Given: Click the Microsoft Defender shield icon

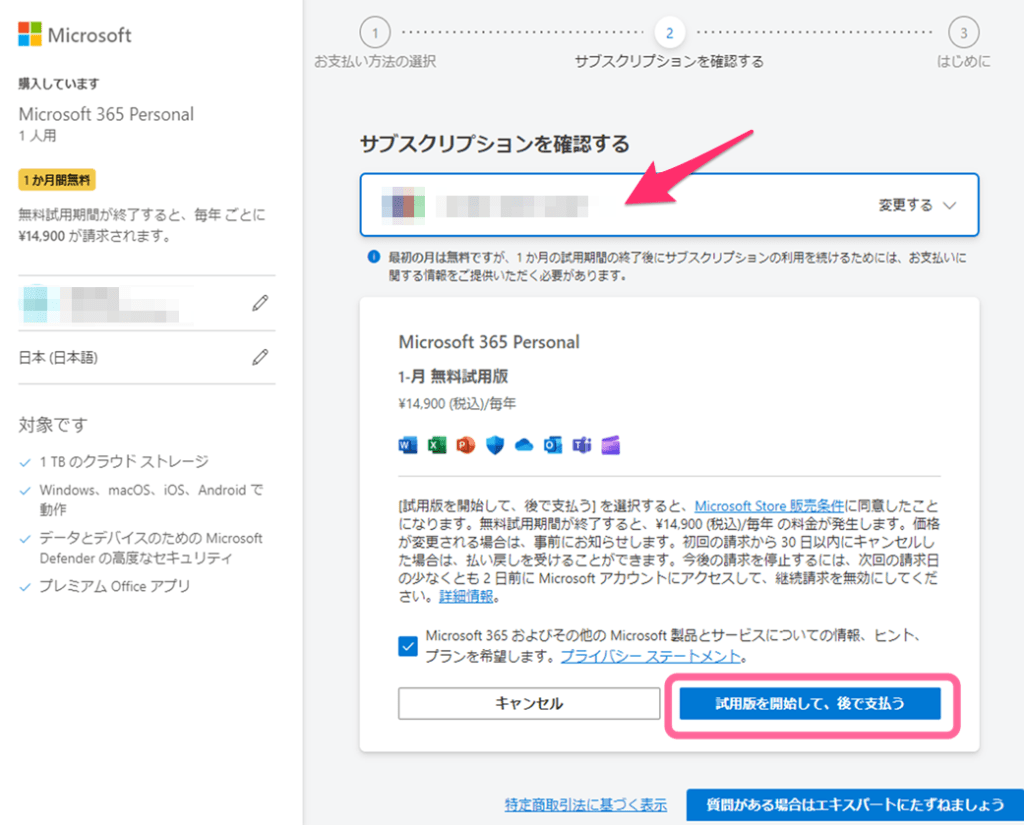Looking at the screenshot, I should coord(495,445).
